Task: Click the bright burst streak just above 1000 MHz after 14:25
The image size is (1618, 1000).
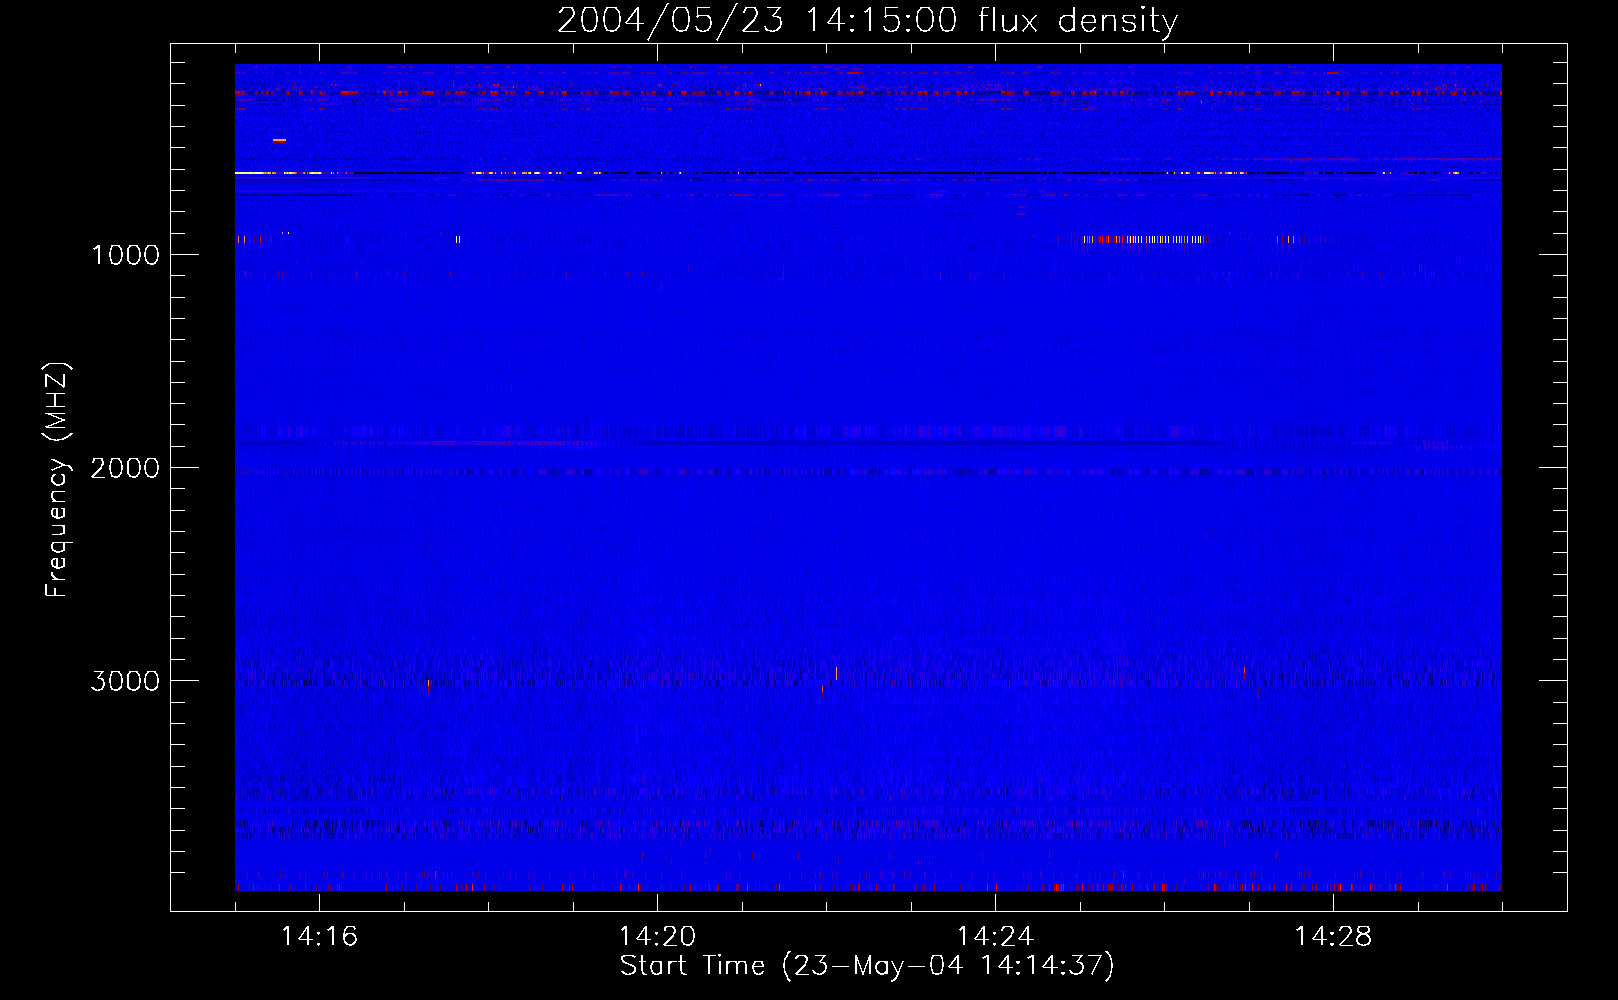Action: point(1144,239)
